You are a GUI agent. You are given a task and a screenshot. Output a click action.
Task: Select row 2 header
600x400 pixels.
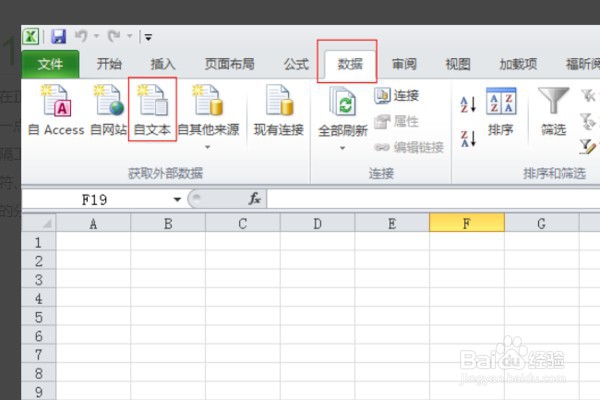tap(39, 261)
